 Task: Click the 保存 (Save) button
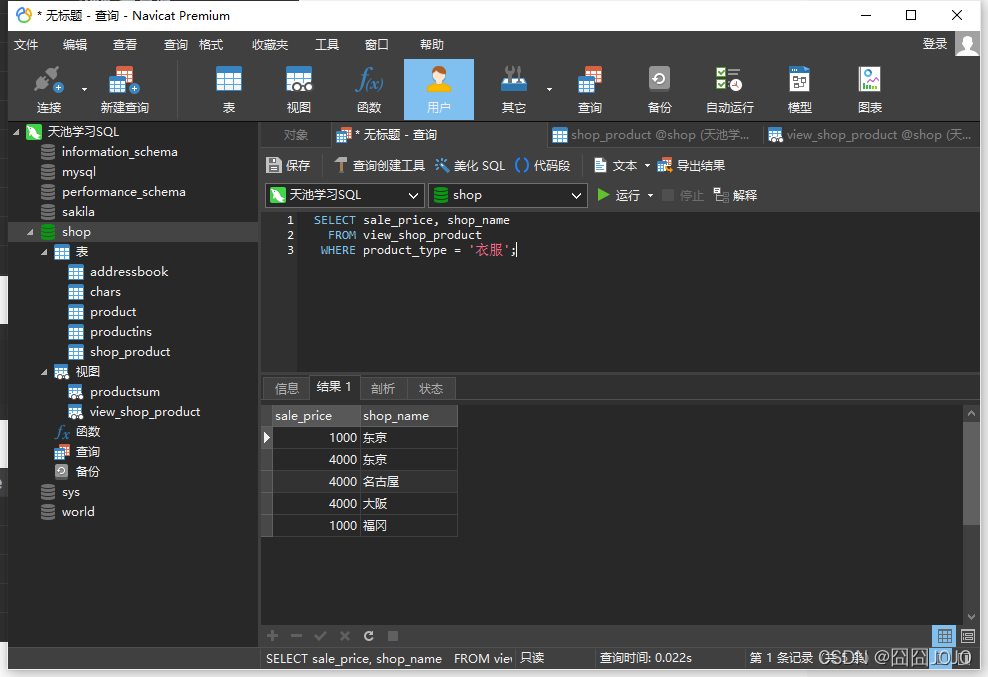(x=288, y=165)
